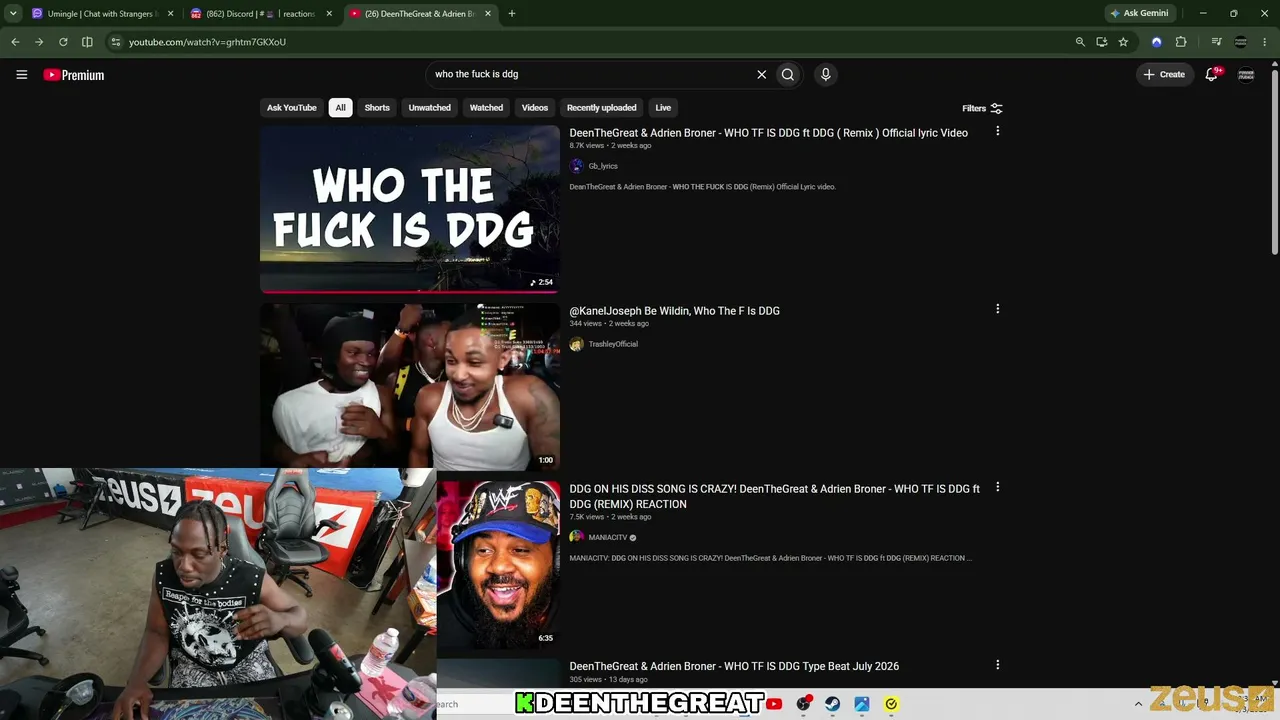Select the Ask YouTube chip
Image resolution: width=1280 pixels, height=720 pixels.
[292, 108]
